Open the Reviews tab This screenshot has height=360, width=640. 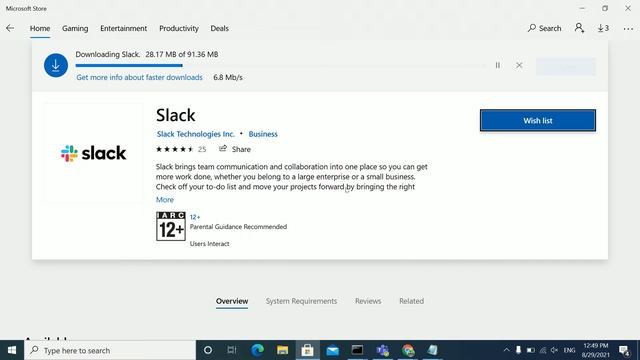[368, 301]
